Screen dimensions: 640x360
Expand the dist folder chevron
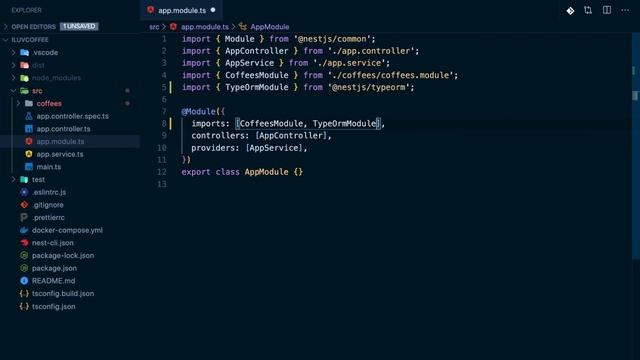click(x=13, y=65)
